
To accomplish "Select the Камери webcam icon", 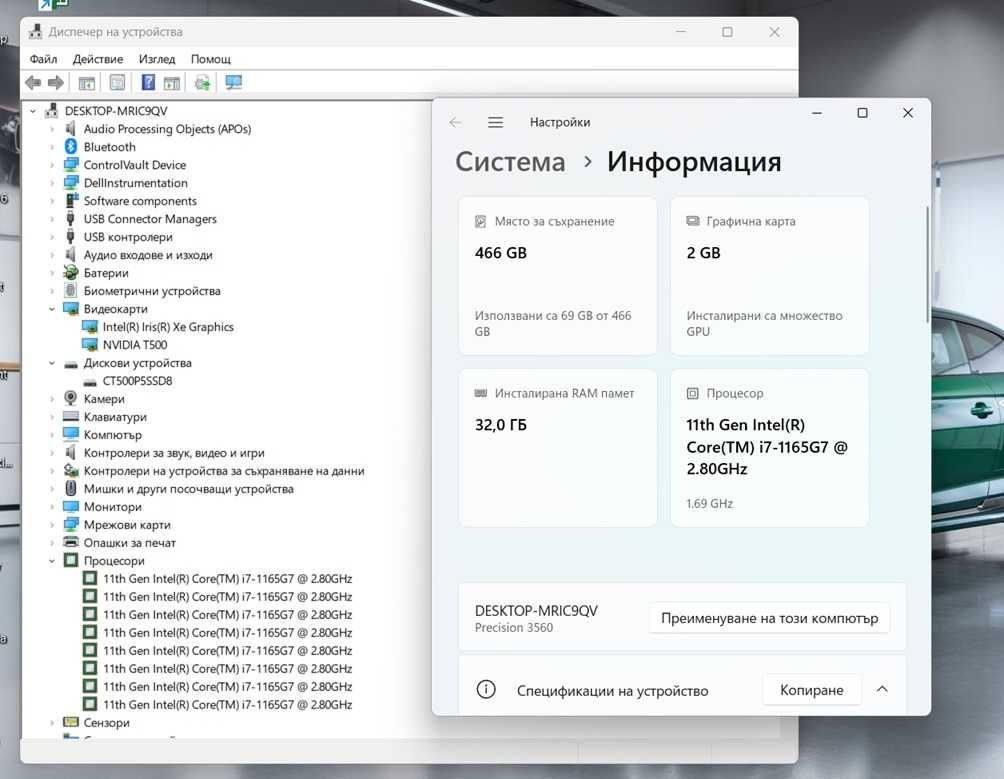I will coord(71,398).
